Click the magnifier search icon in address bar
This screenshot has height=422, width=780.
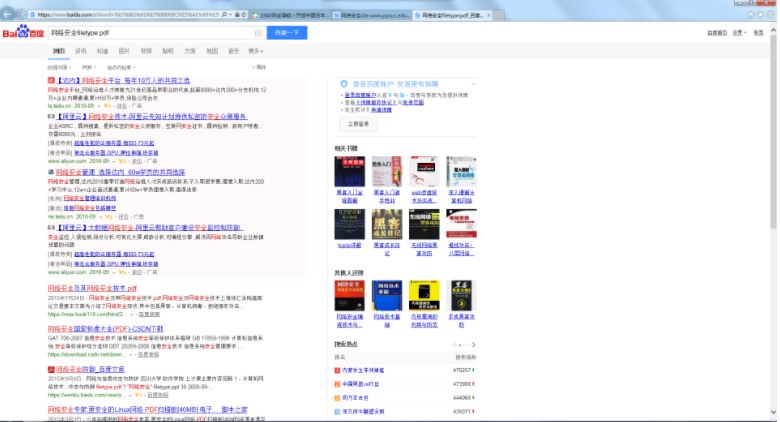(x=224, y=15)
